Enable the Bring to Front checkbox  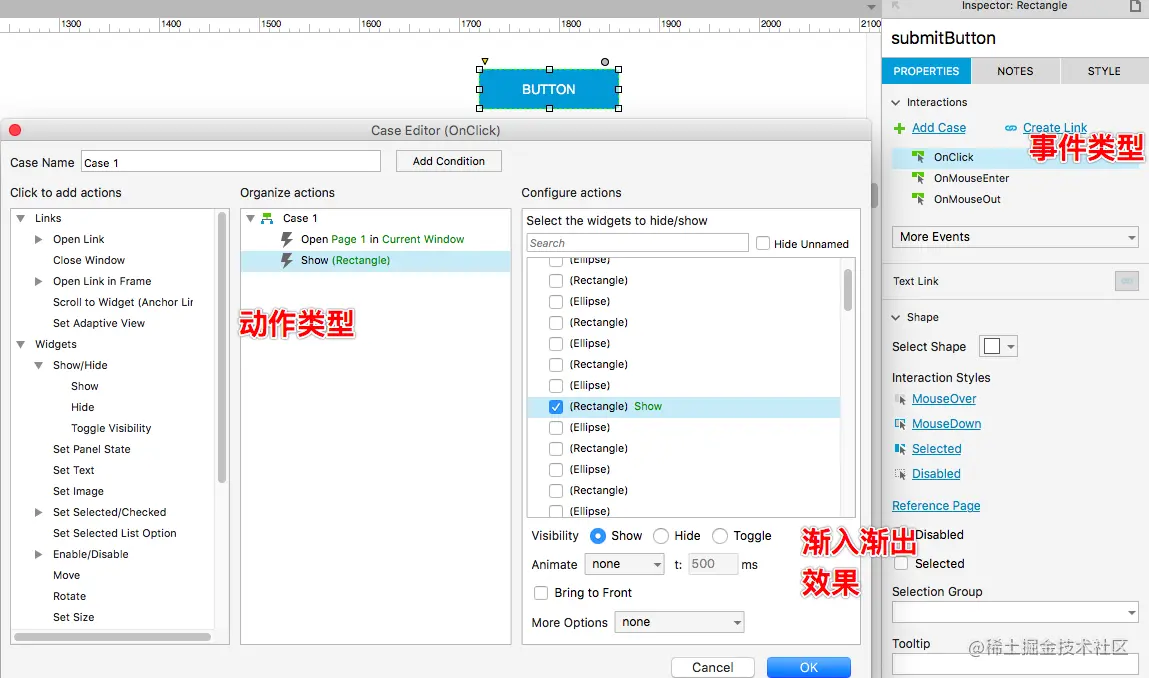541,593
